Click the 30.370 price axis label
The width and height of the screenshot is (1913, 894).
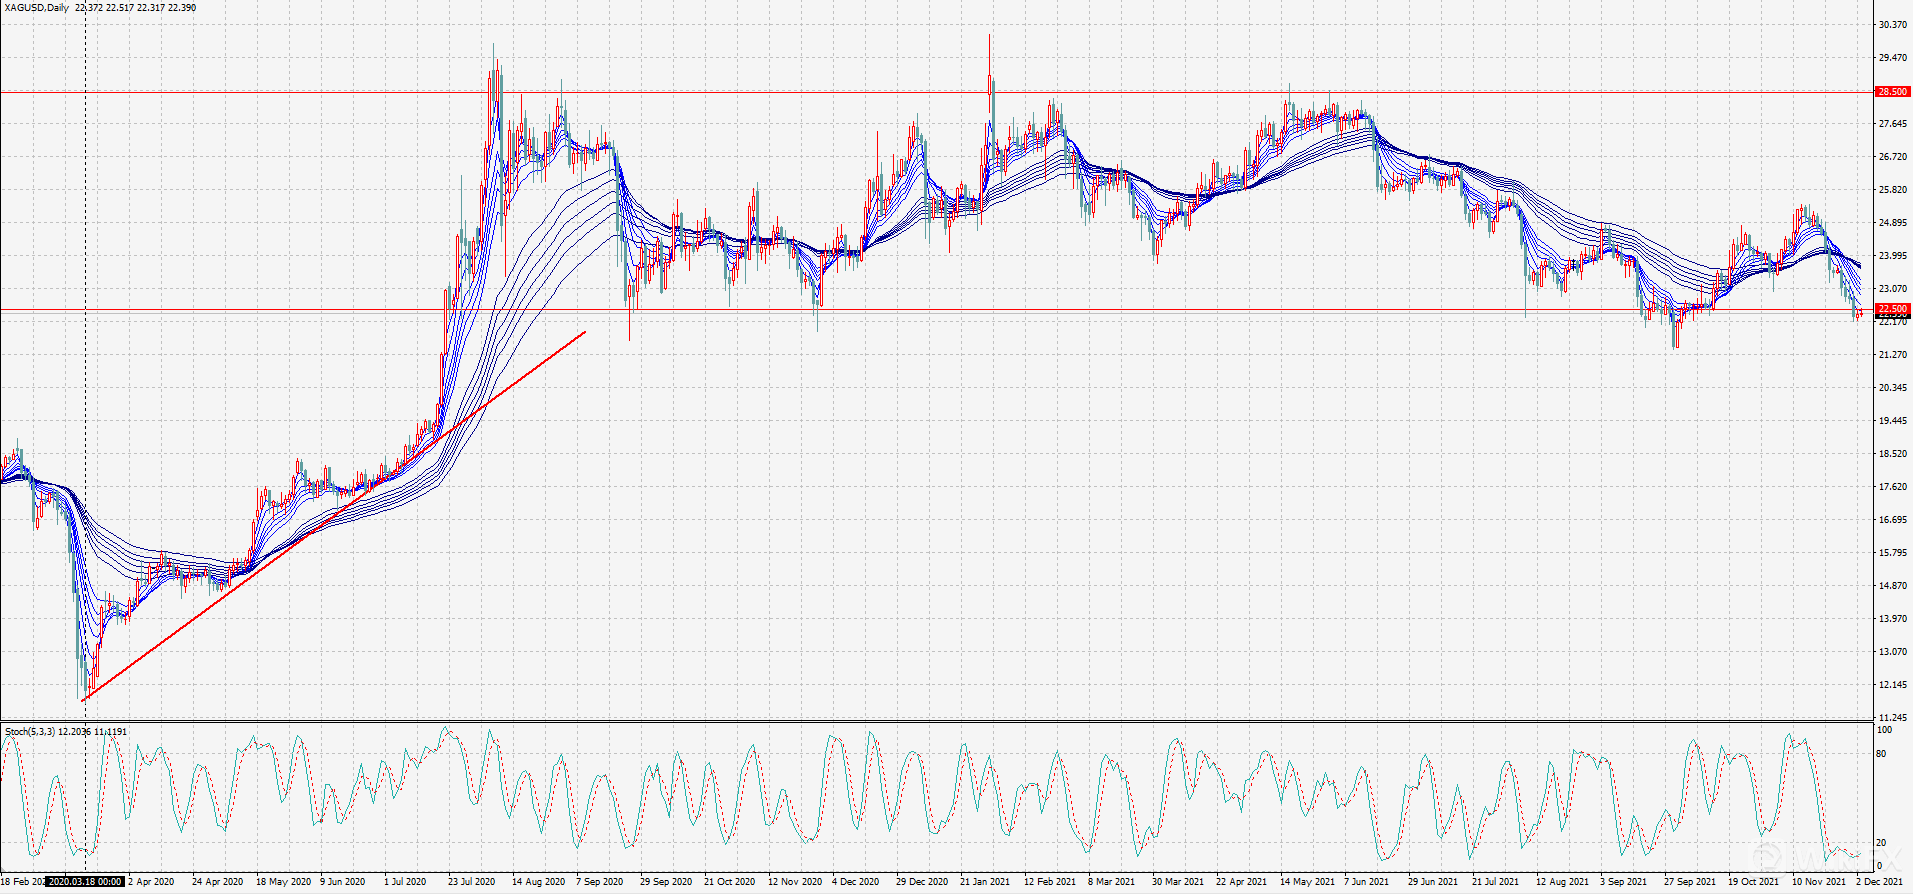[1891, 25]
